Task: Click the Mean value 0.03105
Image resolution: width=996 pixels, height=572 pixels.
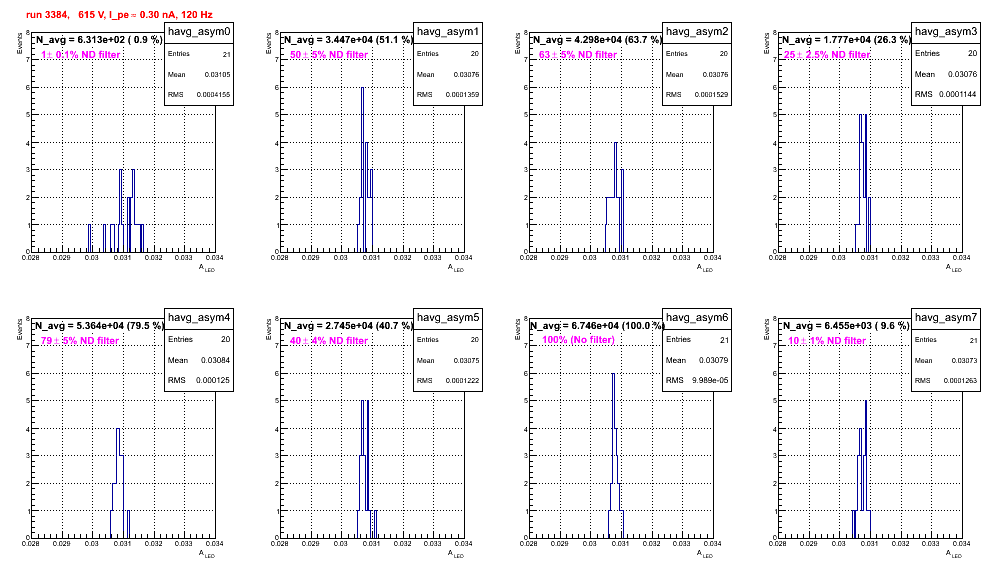Action: coord(217,74)
